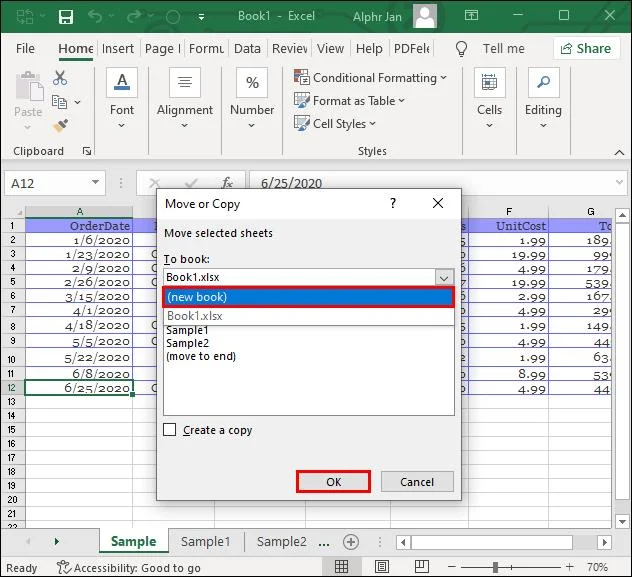Image resolution: width=632 pixels, height=577 pixels.
Task: Switch to the View ribbon tab
Action: pyautogui.click(x=330, y=48)
